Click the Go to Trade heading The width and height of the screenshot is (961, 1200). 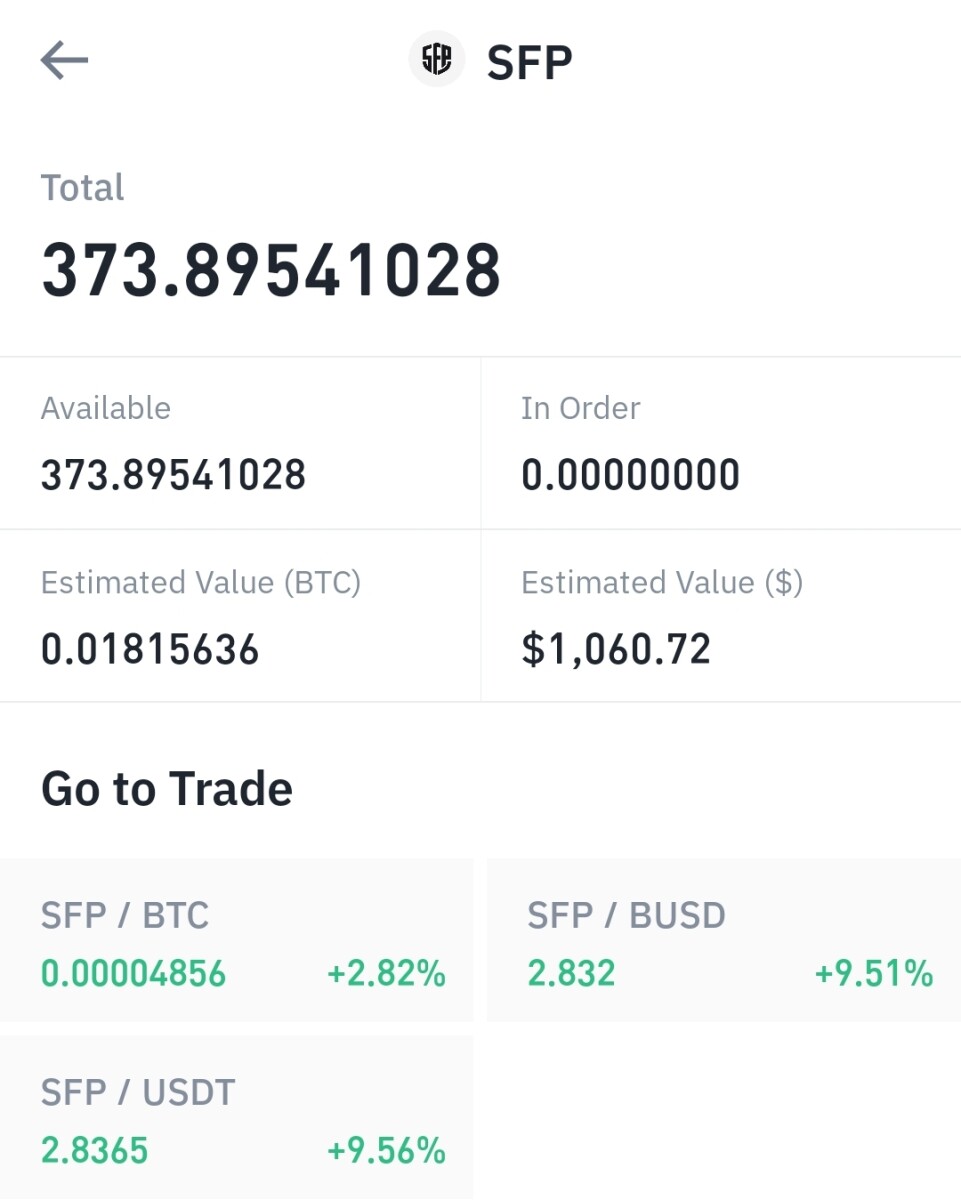167,789
